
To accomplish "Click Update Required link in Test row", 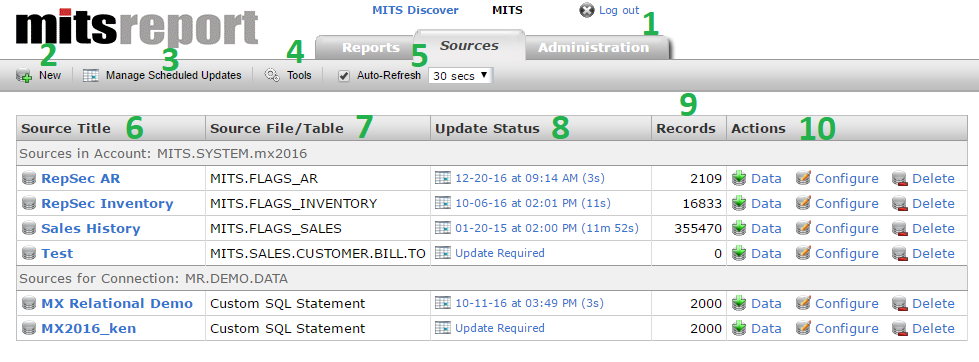I will pos(500,253).
